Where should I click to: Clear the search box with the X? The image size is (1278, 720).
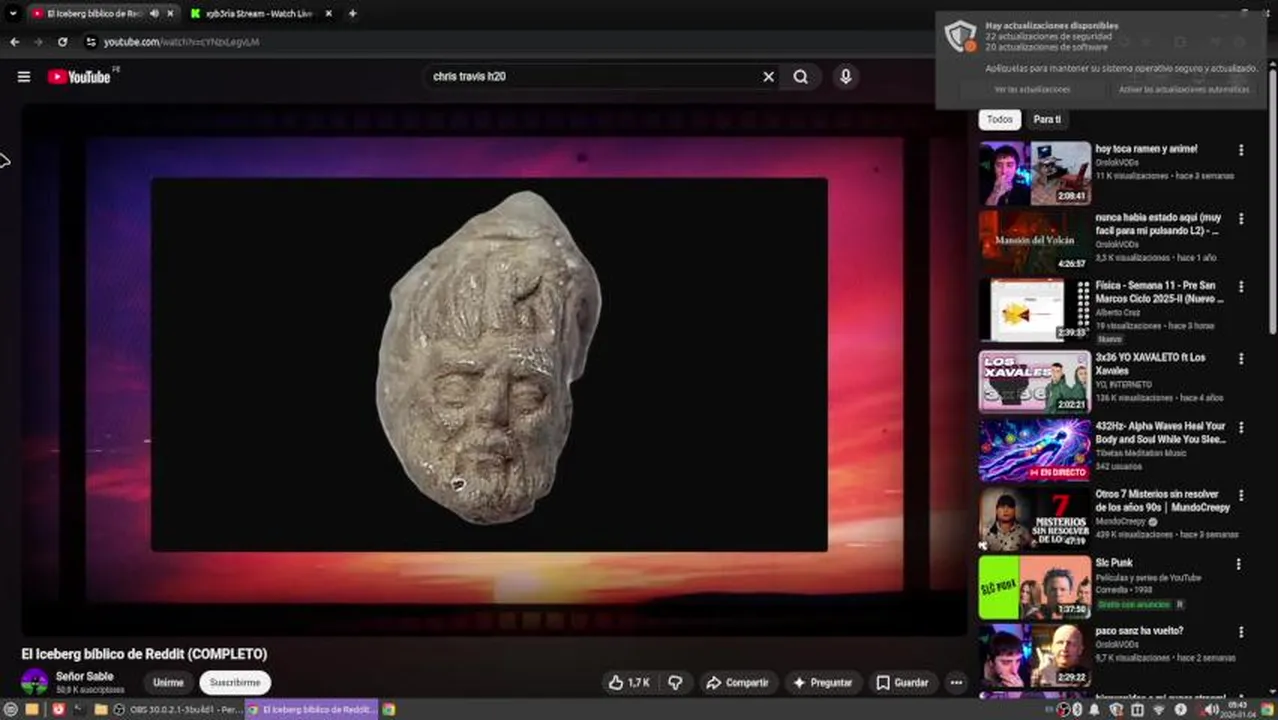(x=768, y=76)
